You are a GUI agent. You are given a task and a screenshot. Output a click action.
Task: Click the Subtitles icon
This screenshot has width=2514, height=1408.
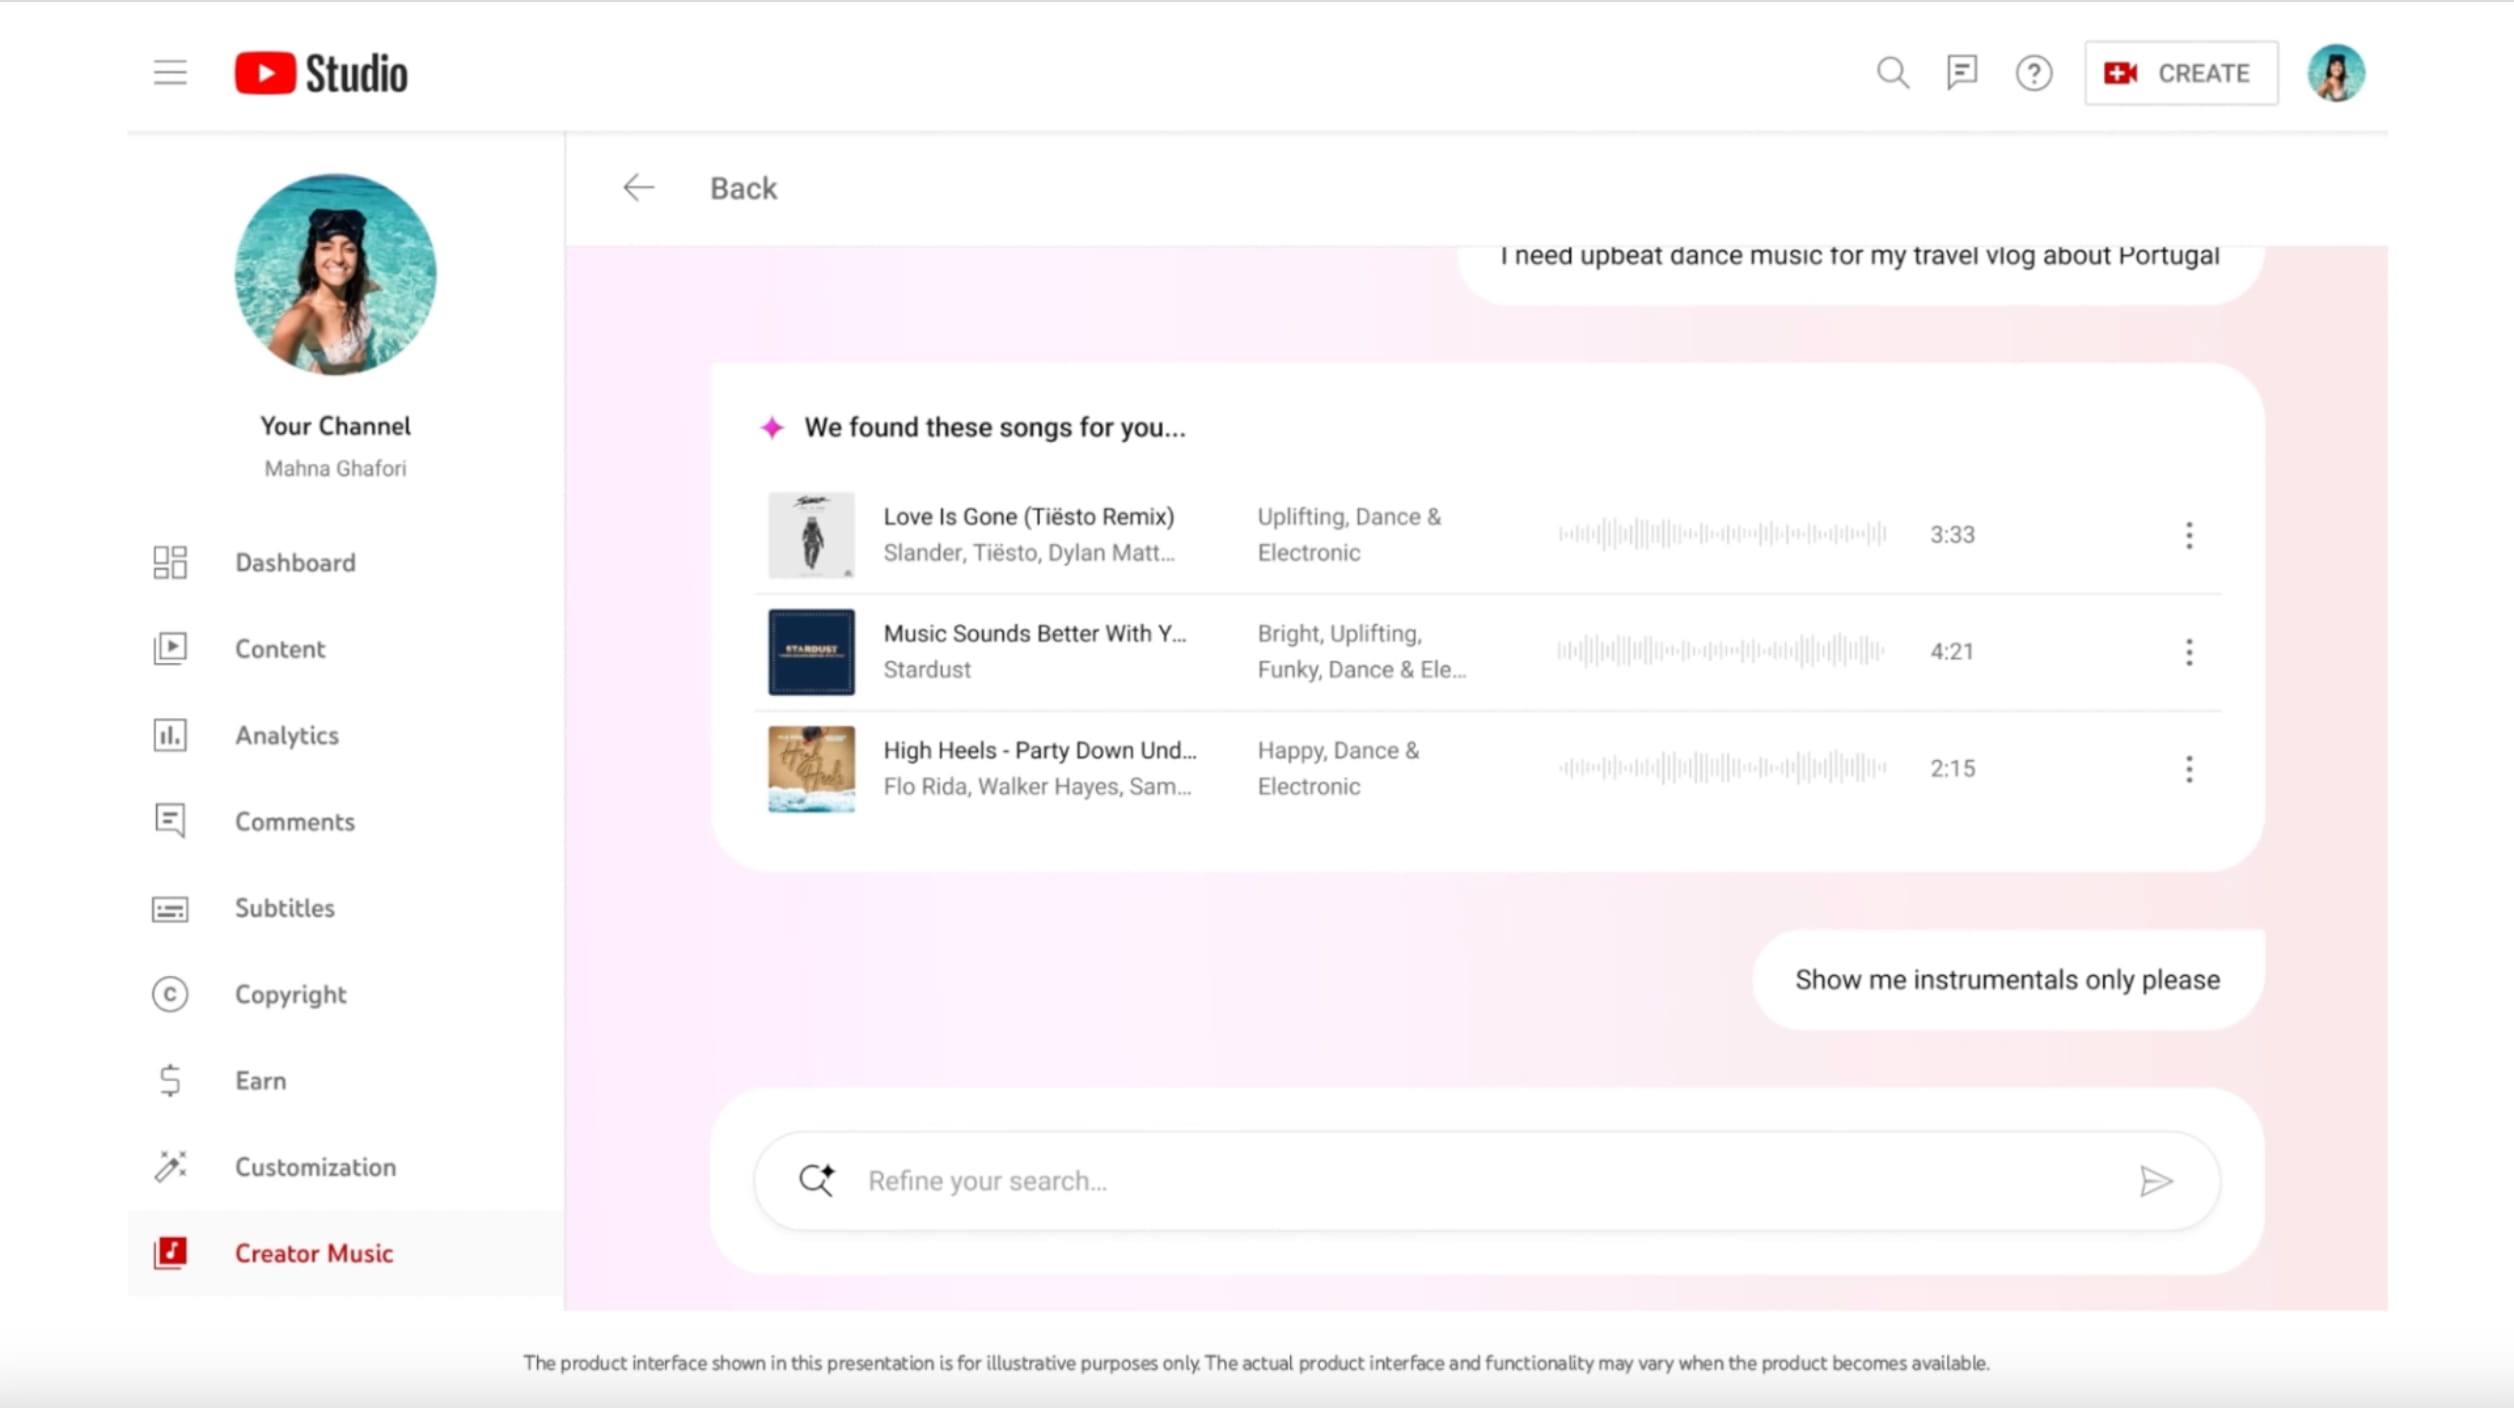(x=170, y=909)
